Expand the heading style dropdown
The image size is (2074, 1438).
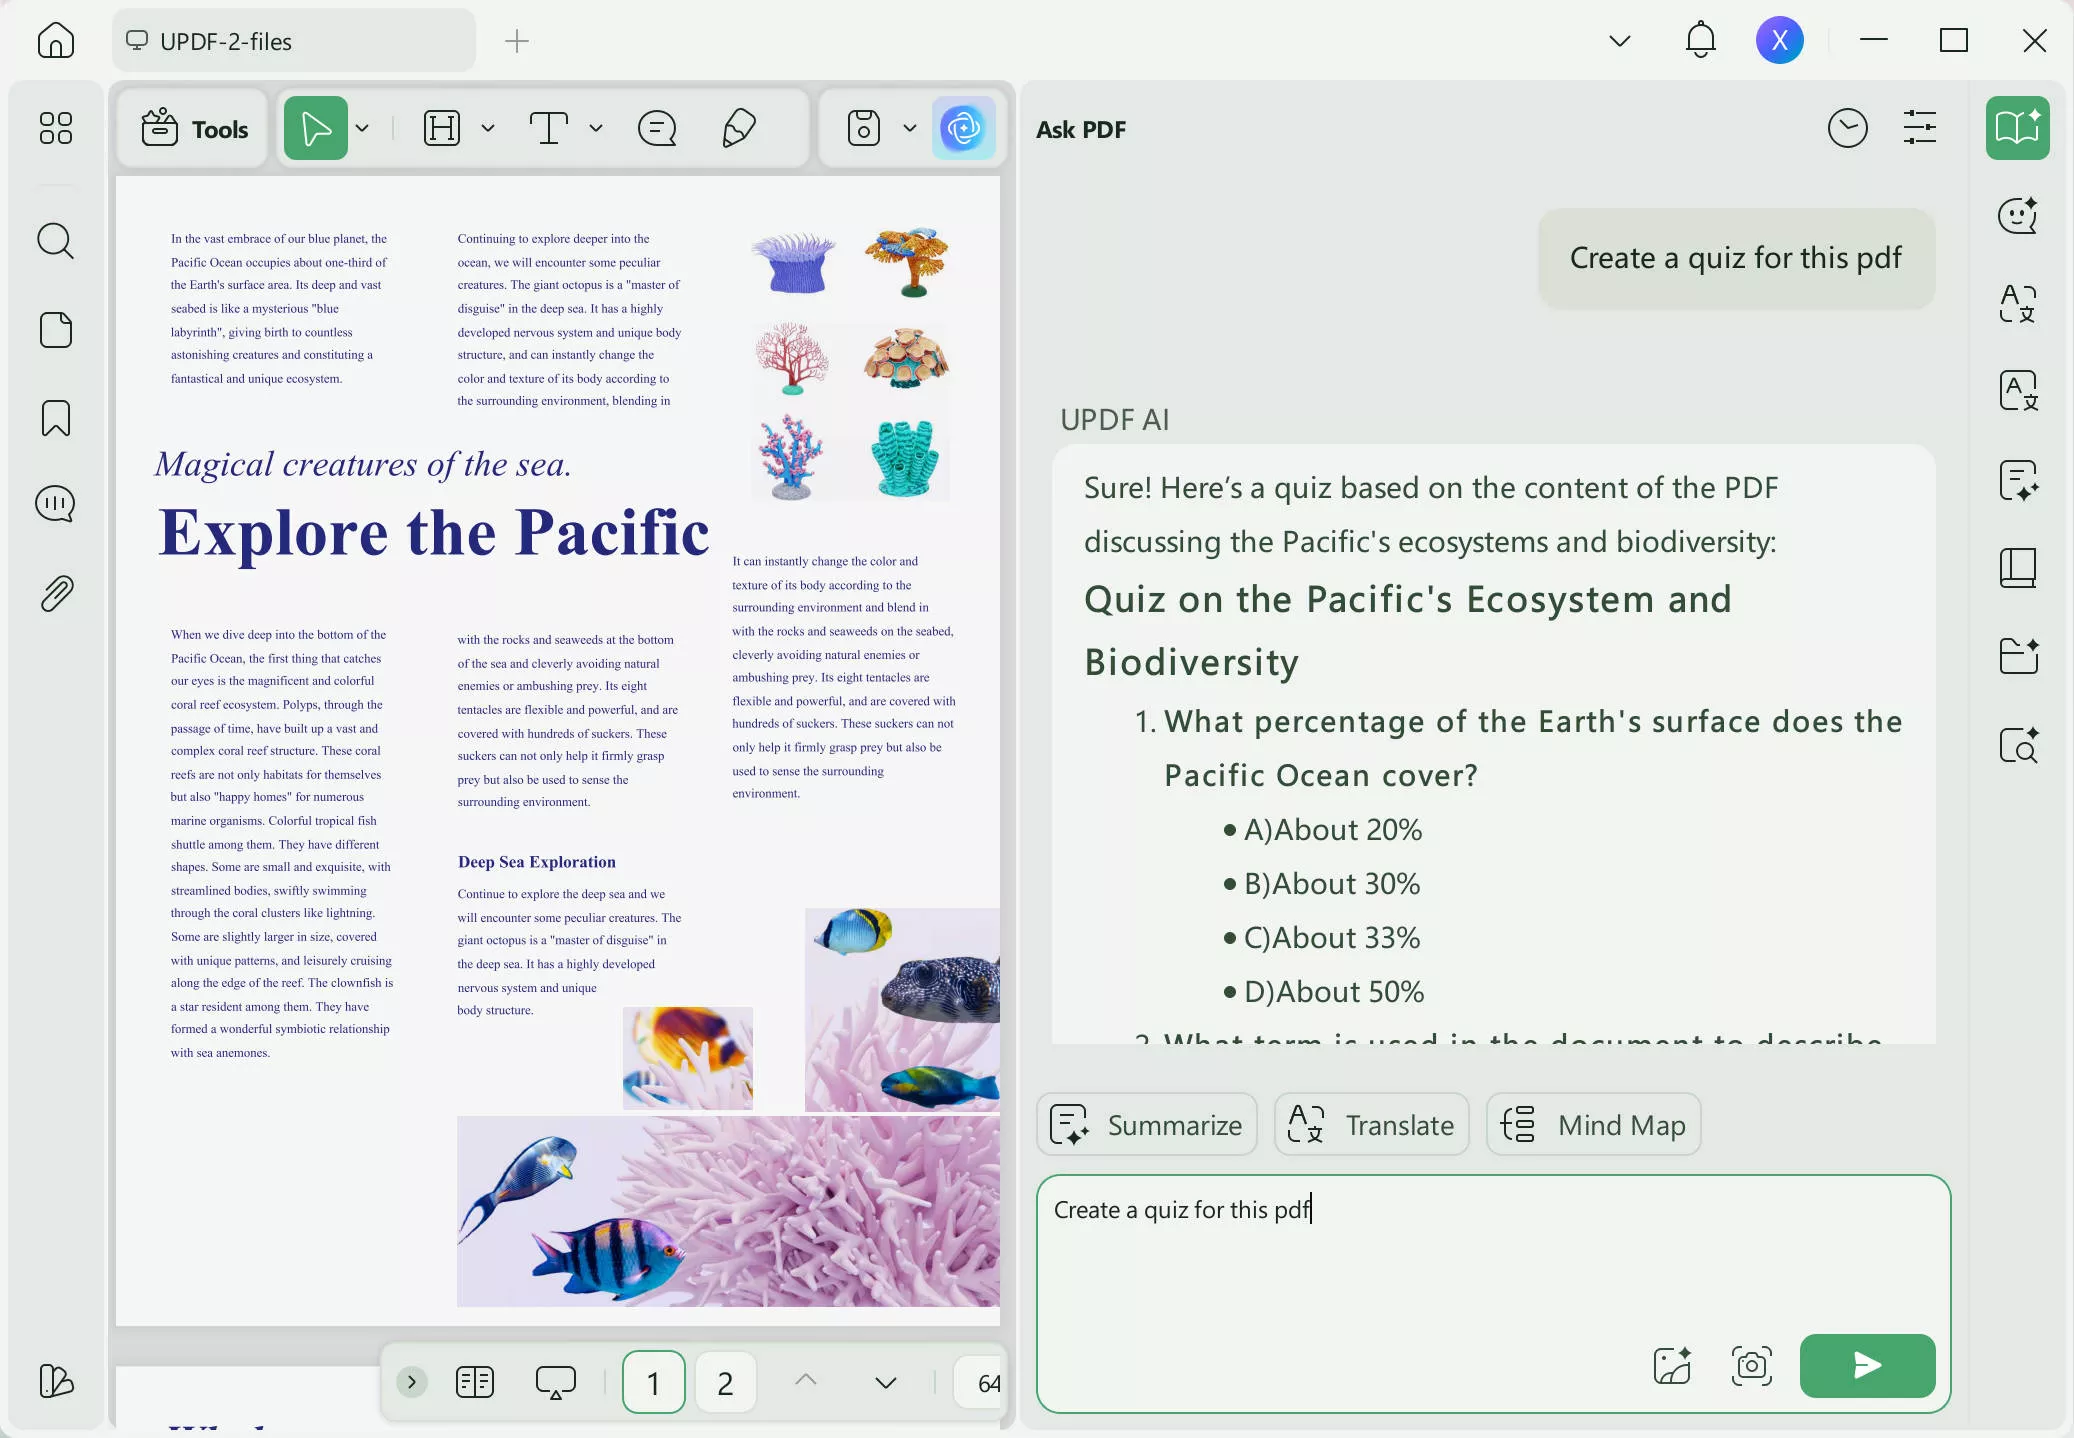489,128
